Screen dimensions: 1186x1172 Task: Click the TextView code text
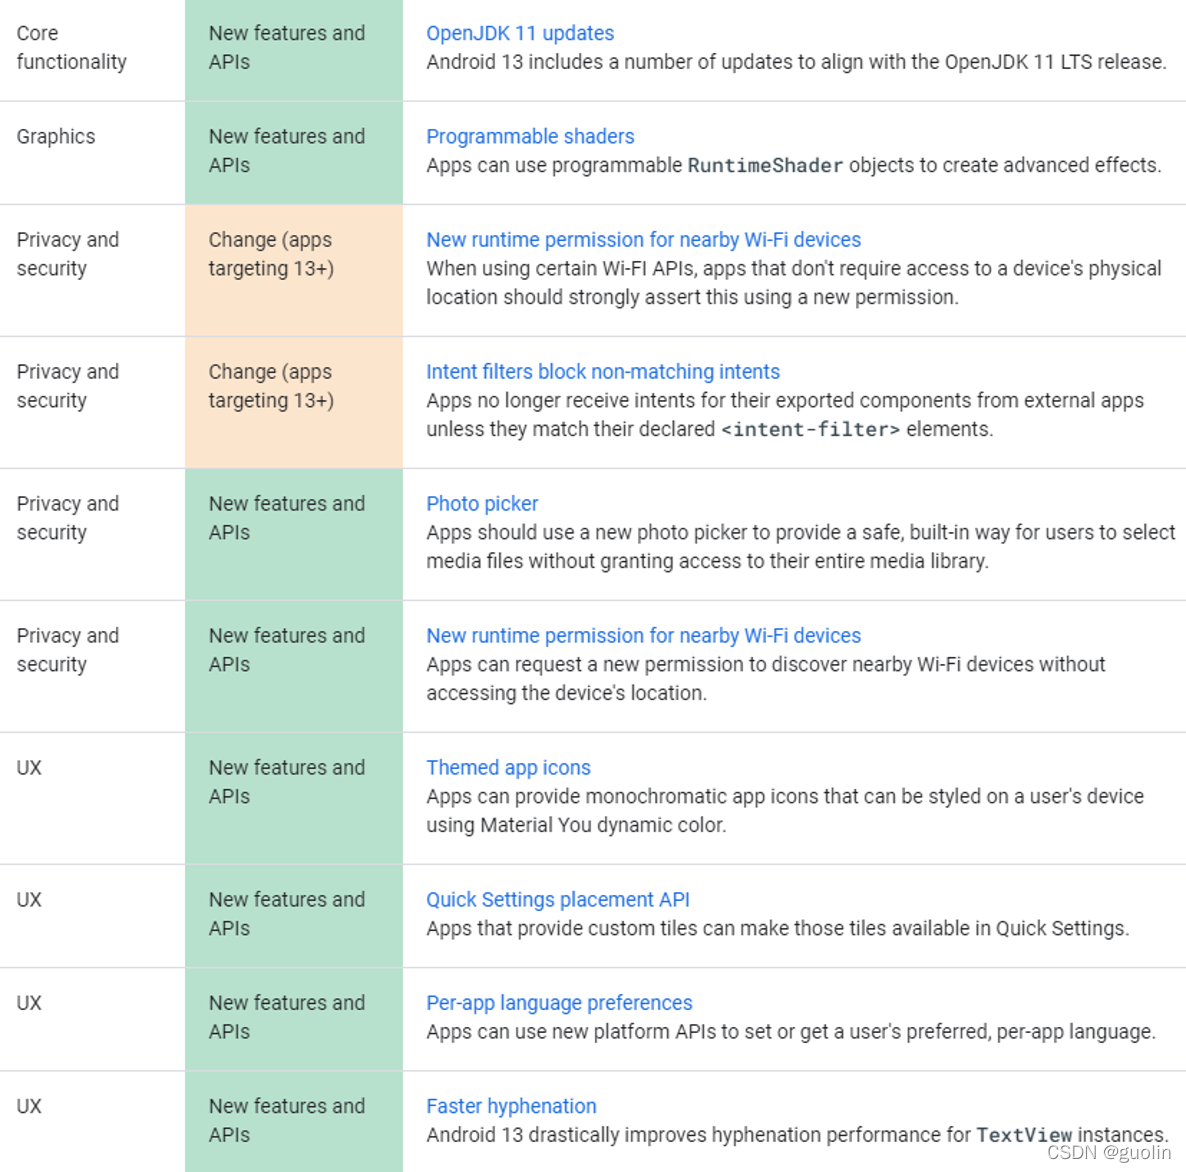tap(1024, 1135)
